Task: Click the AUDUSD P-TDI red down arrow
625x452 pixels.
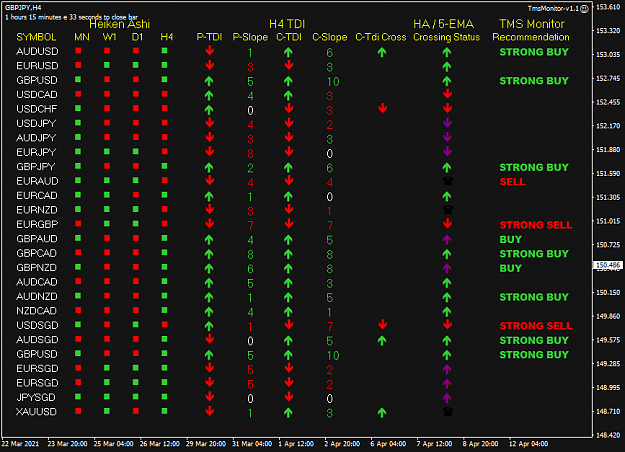Action: coord(209,51)
